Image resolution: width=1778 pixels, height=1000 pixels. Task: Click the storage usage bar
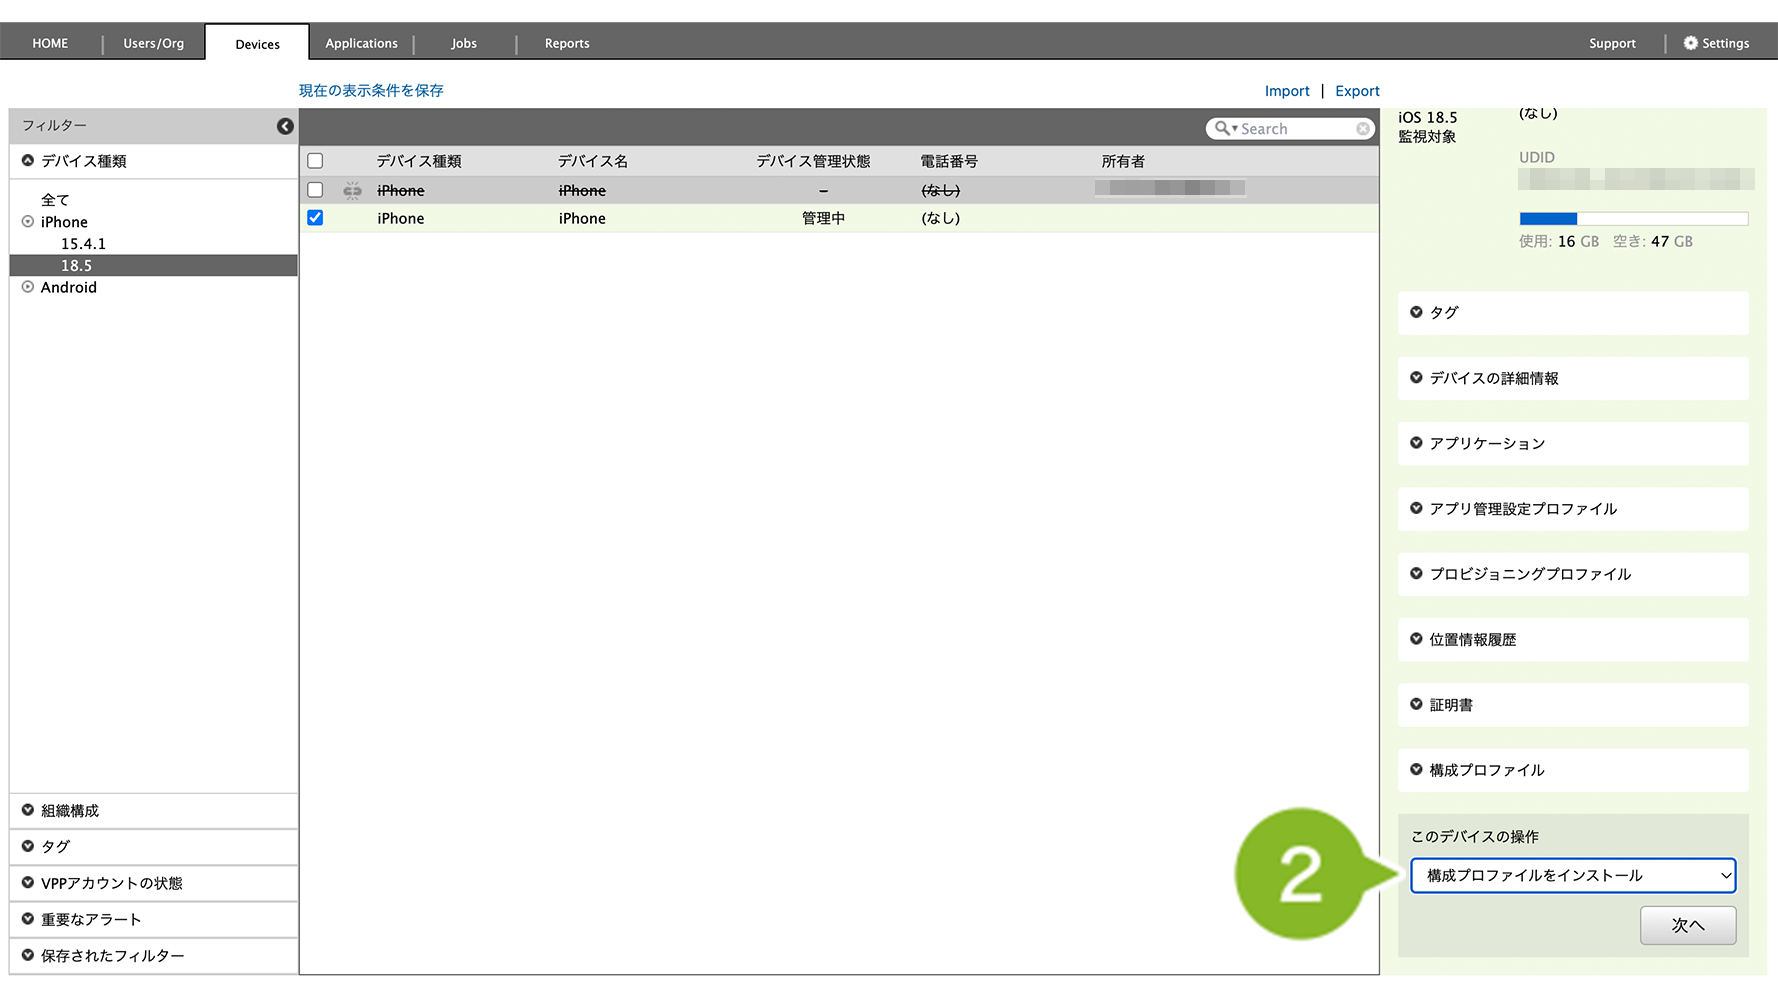pyautogui.click(x=1633, y=219)
